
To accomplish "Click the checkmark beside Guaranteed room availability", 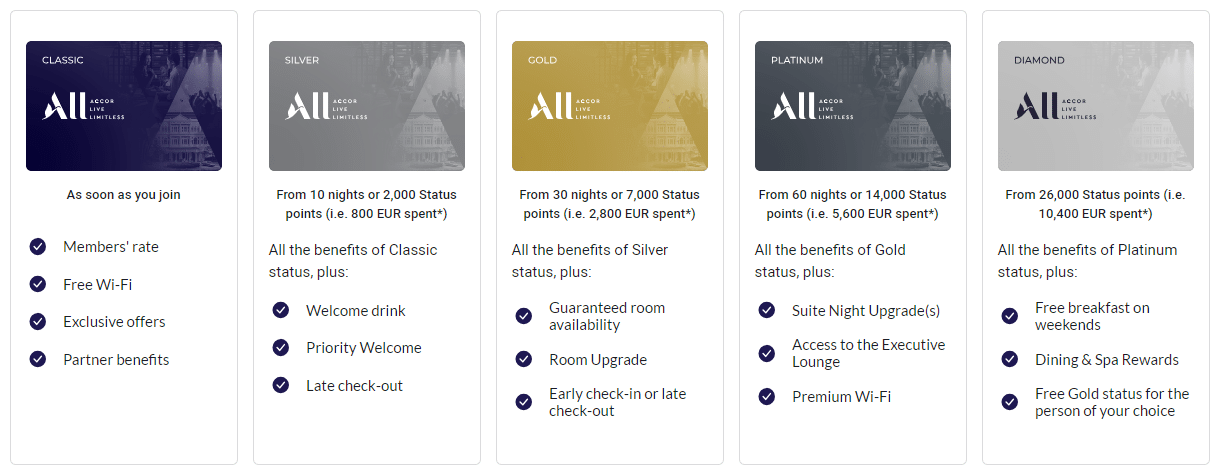I will click(x=524, y=316).
